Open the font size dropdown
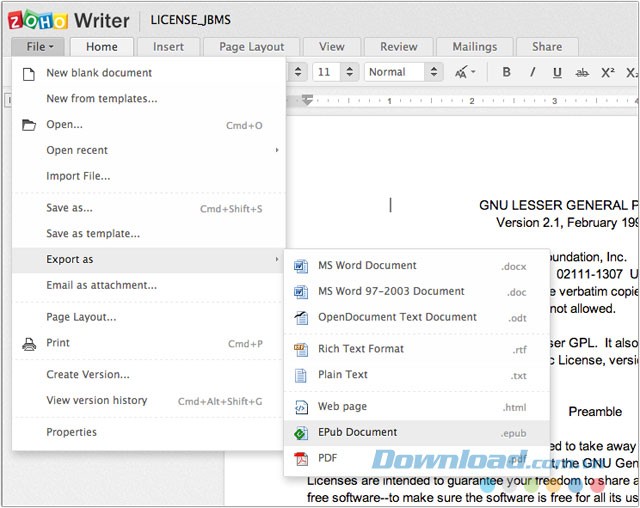640x508 pixels. point(335,72)
